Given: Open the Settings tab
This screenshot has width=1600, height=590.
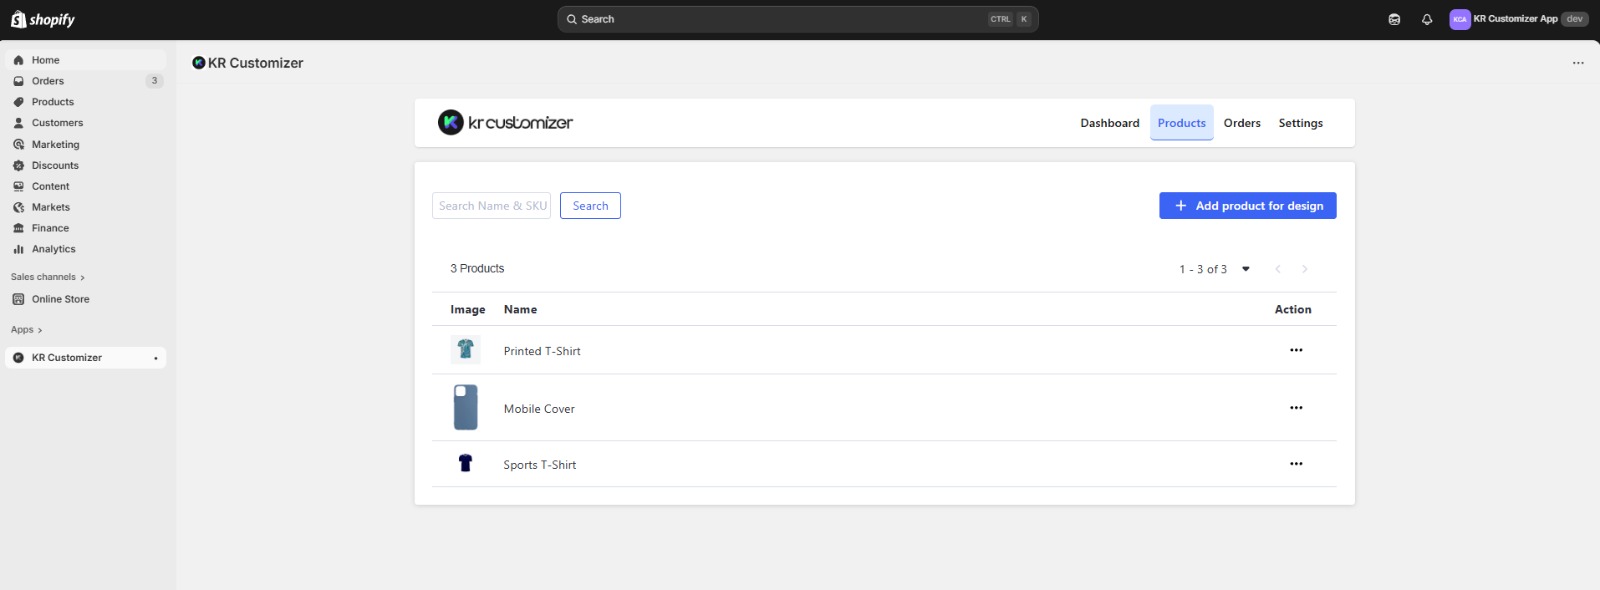Looking at the screenshot, I should click(x=1301, y=123).
